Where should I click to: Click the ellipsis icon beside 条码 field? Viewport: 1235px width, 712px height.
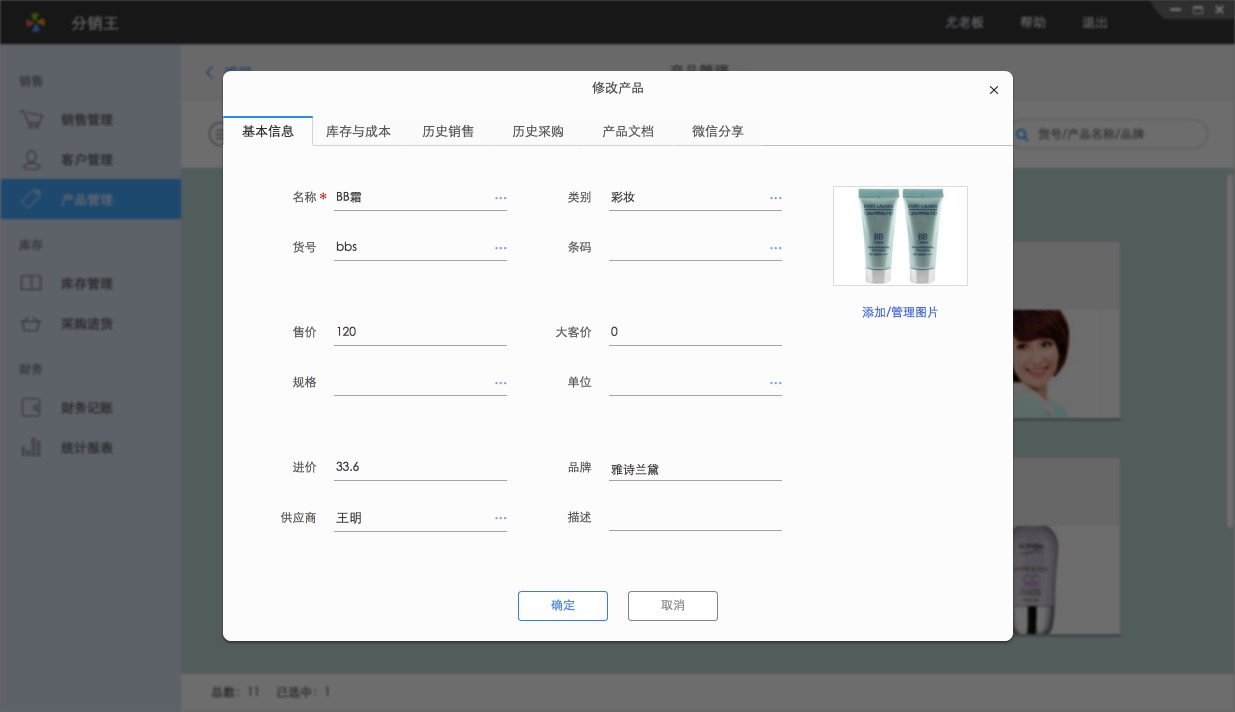pos(775,248)
